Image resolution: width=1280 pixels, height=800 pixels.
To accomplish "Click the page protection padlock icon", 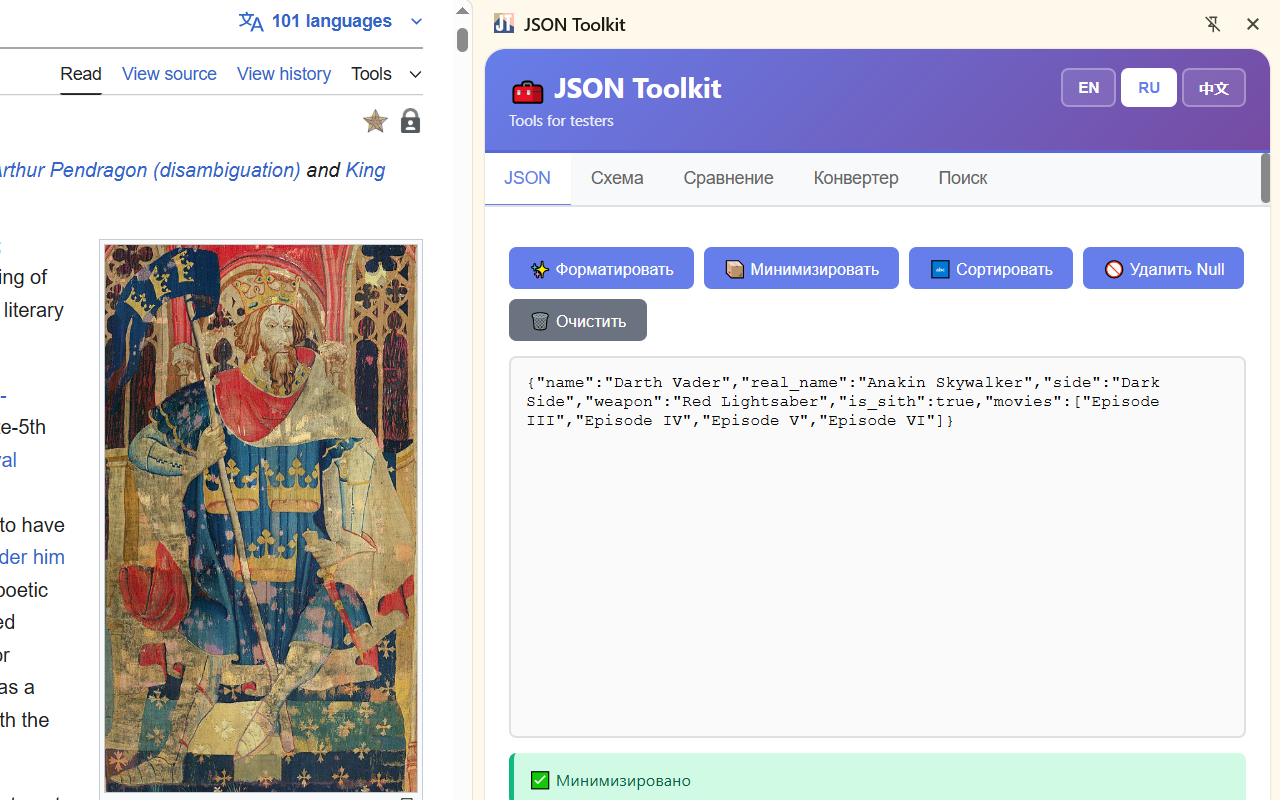I will 410,122.
